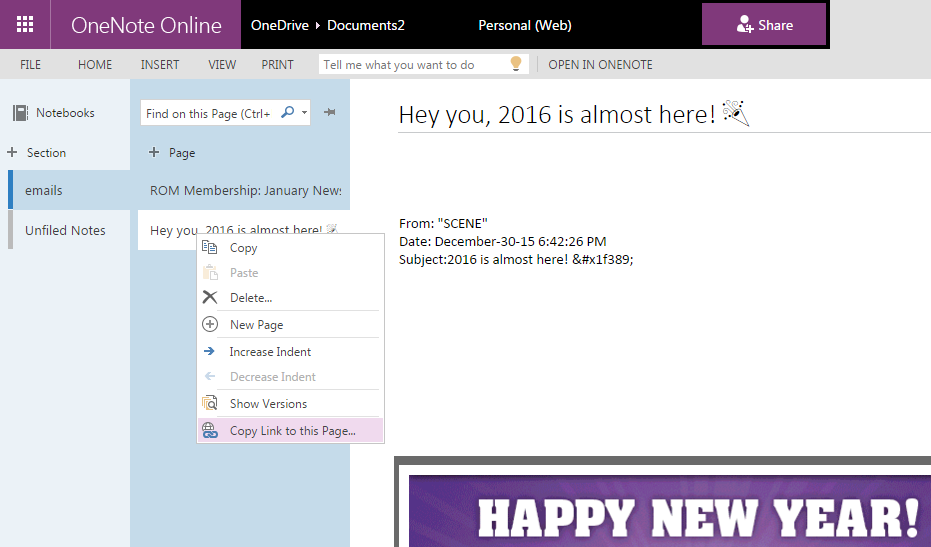This screenshot has width=931, height=547.
Task: Select Show Versions menu entry
Action: 290,403
